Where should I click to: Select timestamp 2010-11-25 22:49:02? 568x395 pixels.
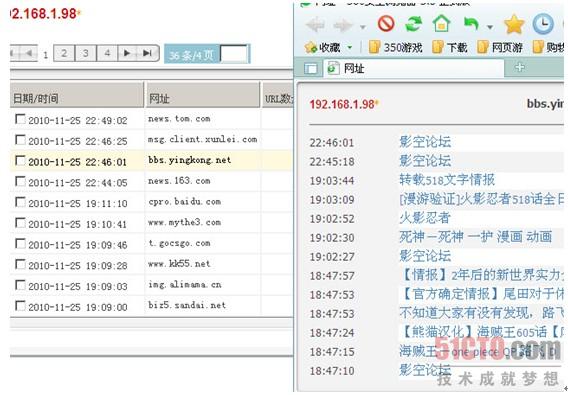[78, 120]
